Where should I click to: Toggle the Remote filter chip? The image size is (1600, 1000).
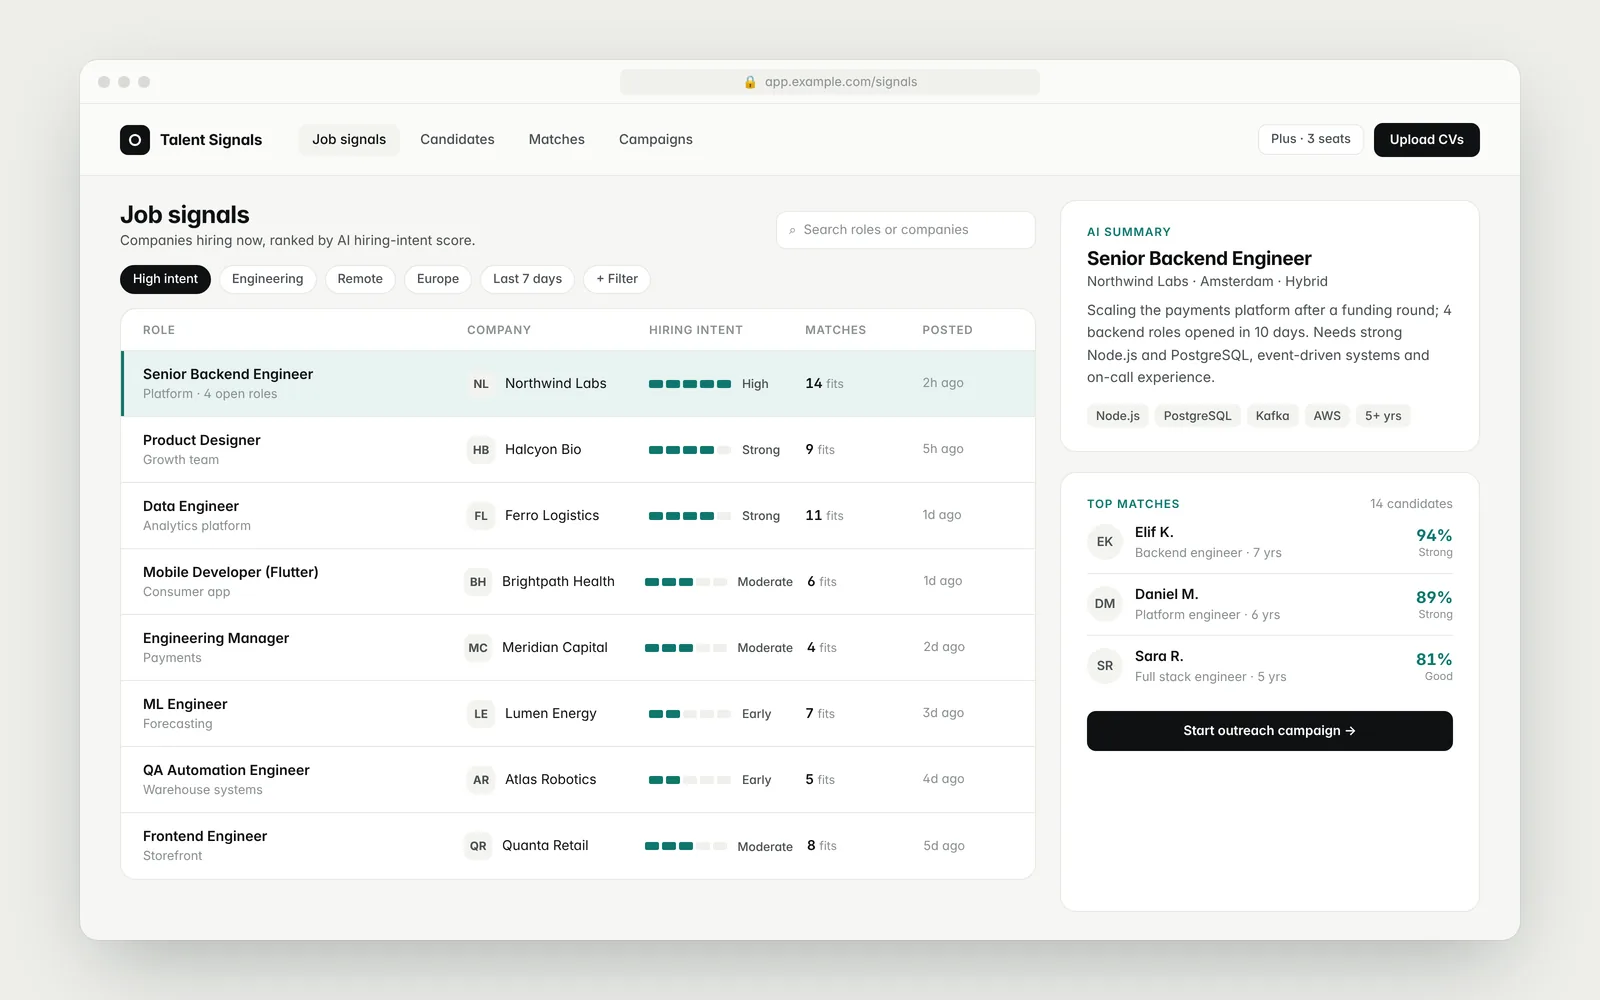(x=360, y=279)
